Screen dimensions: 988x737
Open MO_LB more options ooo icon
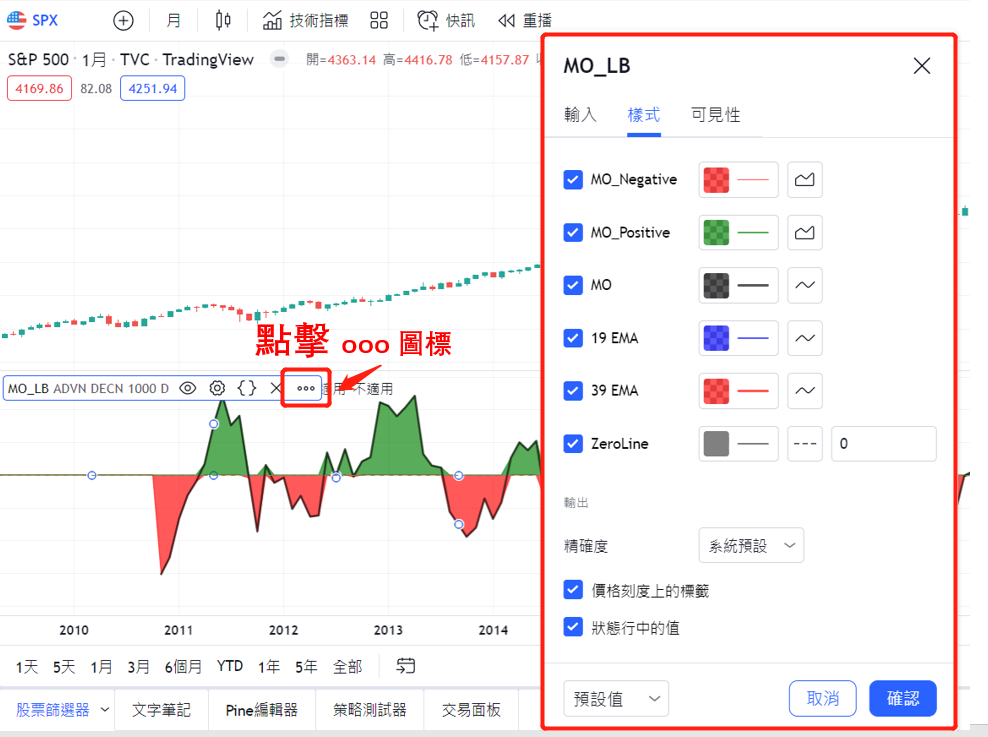coord(306,388)
